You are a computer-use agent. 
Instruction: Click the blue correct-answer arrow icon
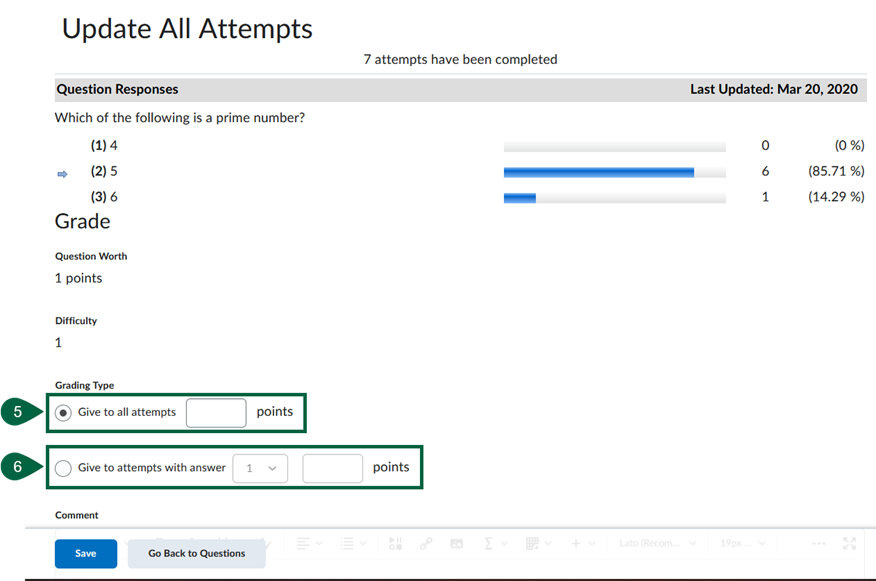62,173
